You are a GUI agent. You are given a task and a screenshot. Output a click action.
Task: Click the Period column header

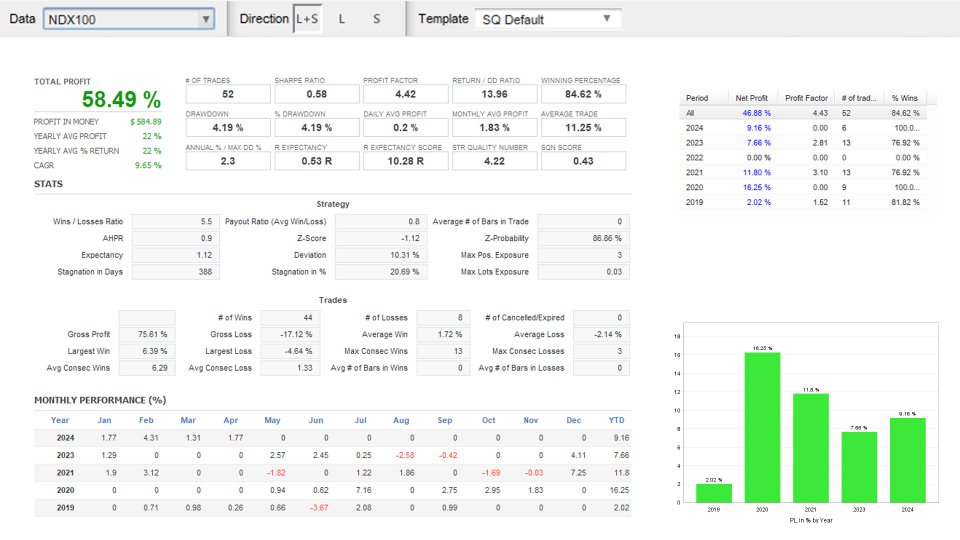pyautogui.click(x=697, y=98)
